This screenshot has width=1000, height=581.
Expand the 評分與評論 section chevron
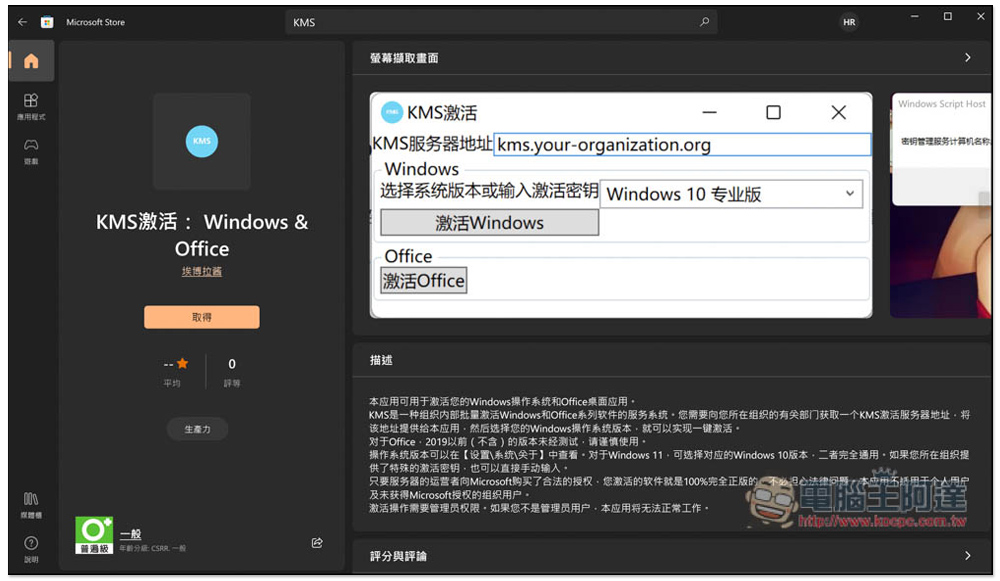(967, 555)
